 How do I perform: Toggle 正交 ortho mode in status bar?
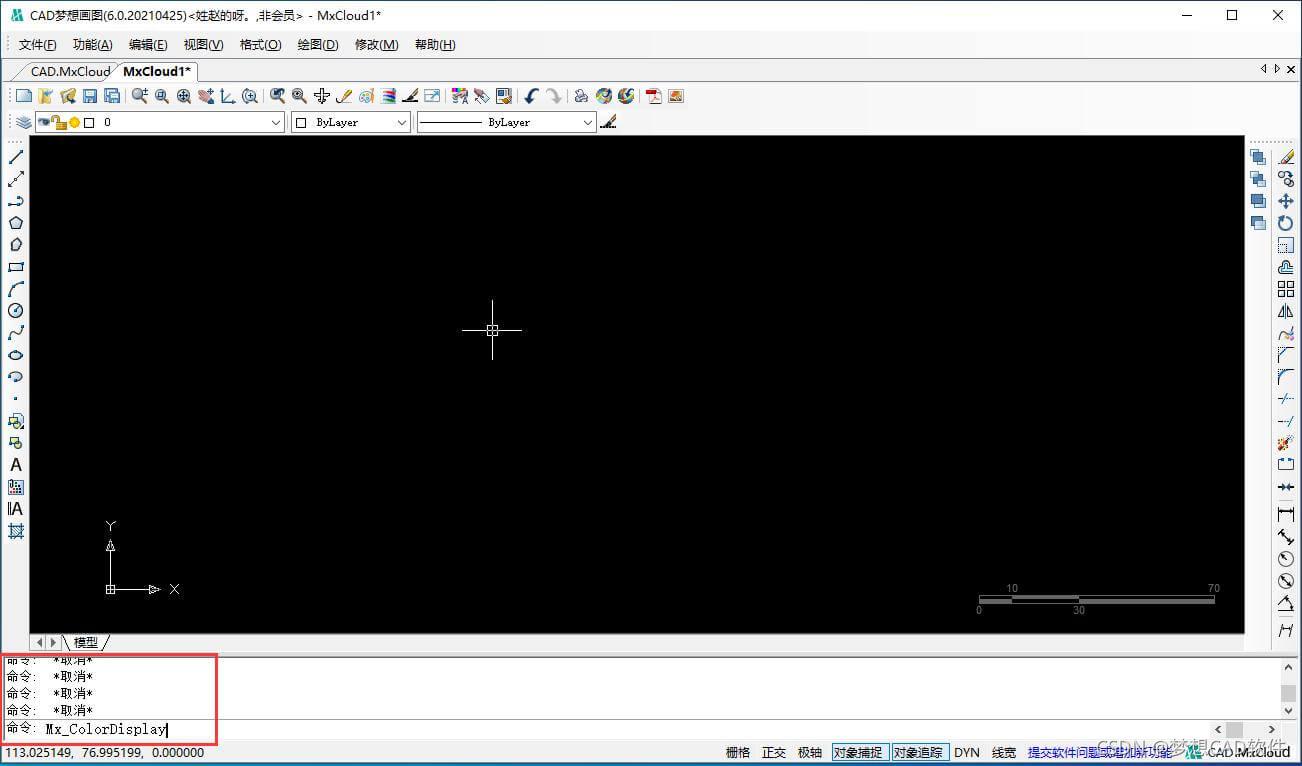coord(774,752)
